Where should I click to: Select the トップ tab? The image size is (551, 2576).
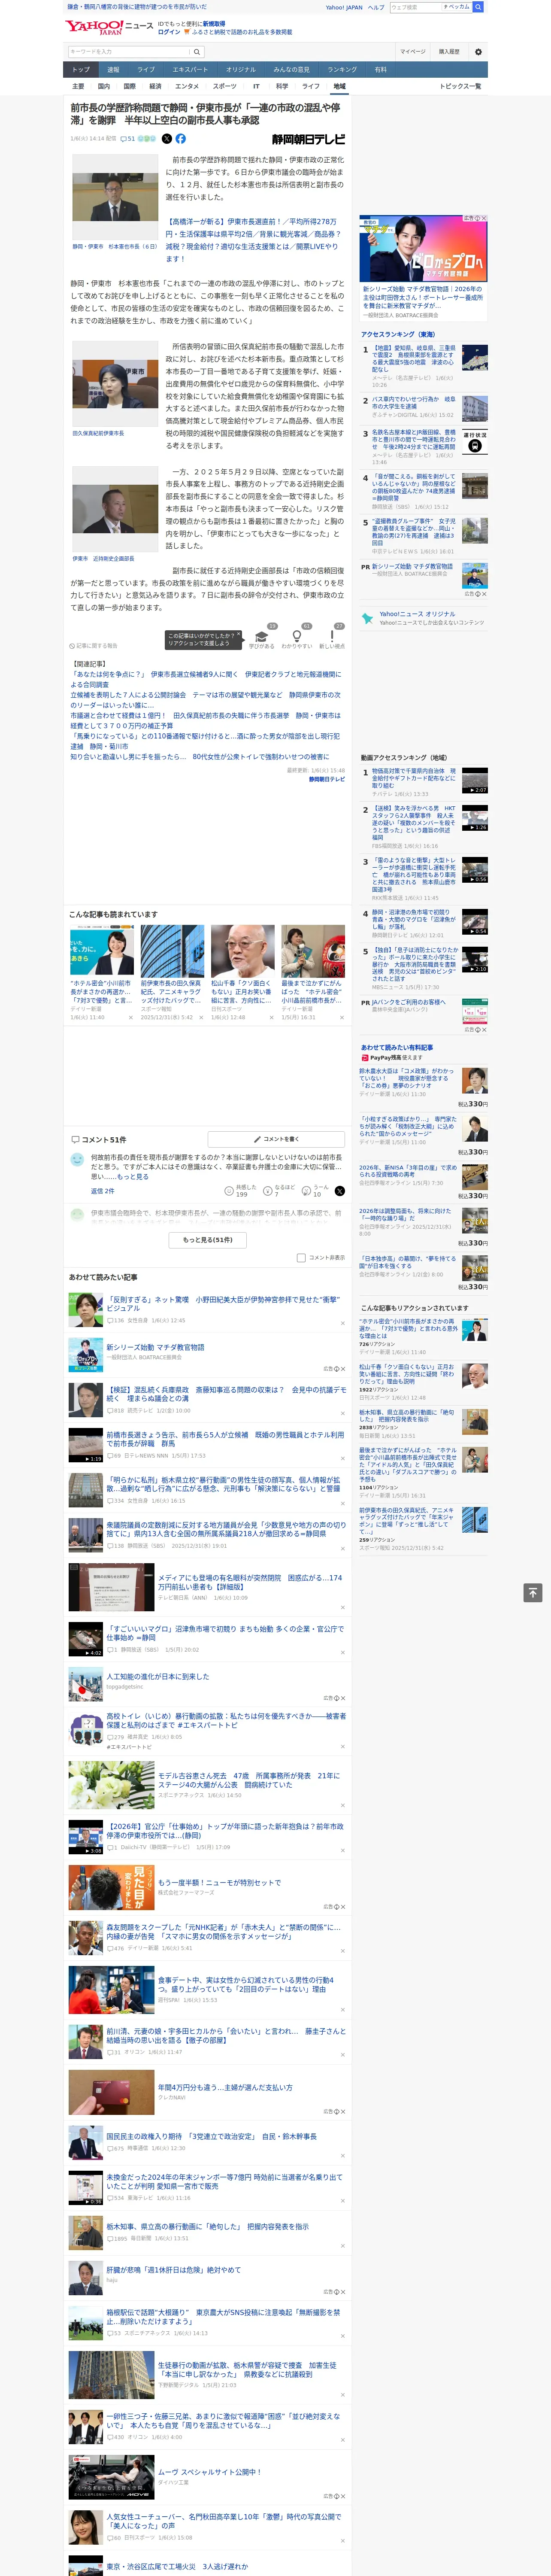click(81, 70)
